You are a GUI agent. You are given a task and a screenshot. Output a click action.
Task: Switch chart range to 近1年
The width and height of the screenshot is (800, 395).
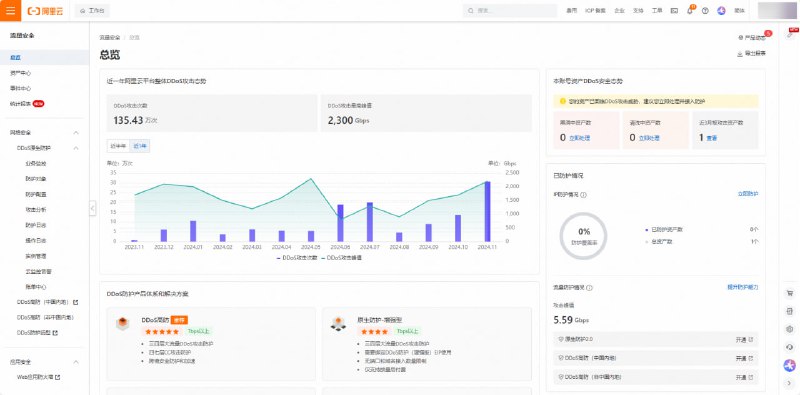click(x=139, y=146)
